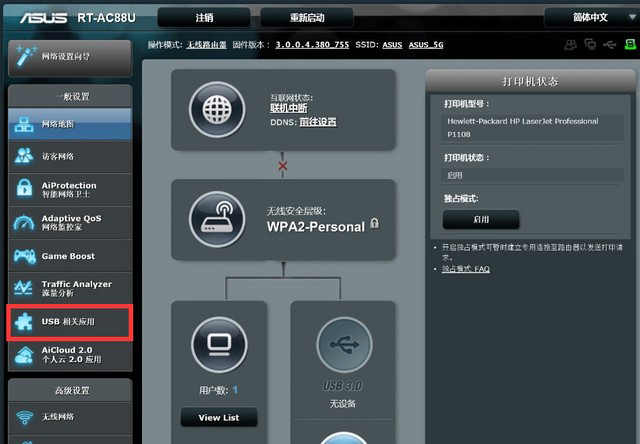Click the 启用 printer status value
640x444 pixels.
(454, 175)
